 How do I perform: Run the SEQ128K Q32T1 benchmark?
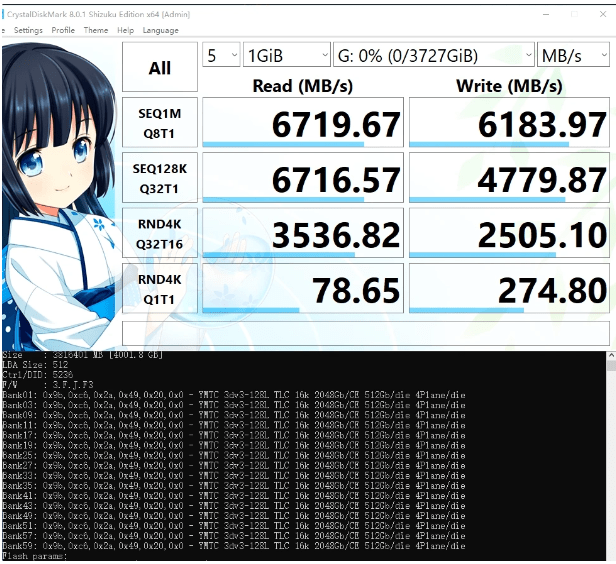click(159, 177)
